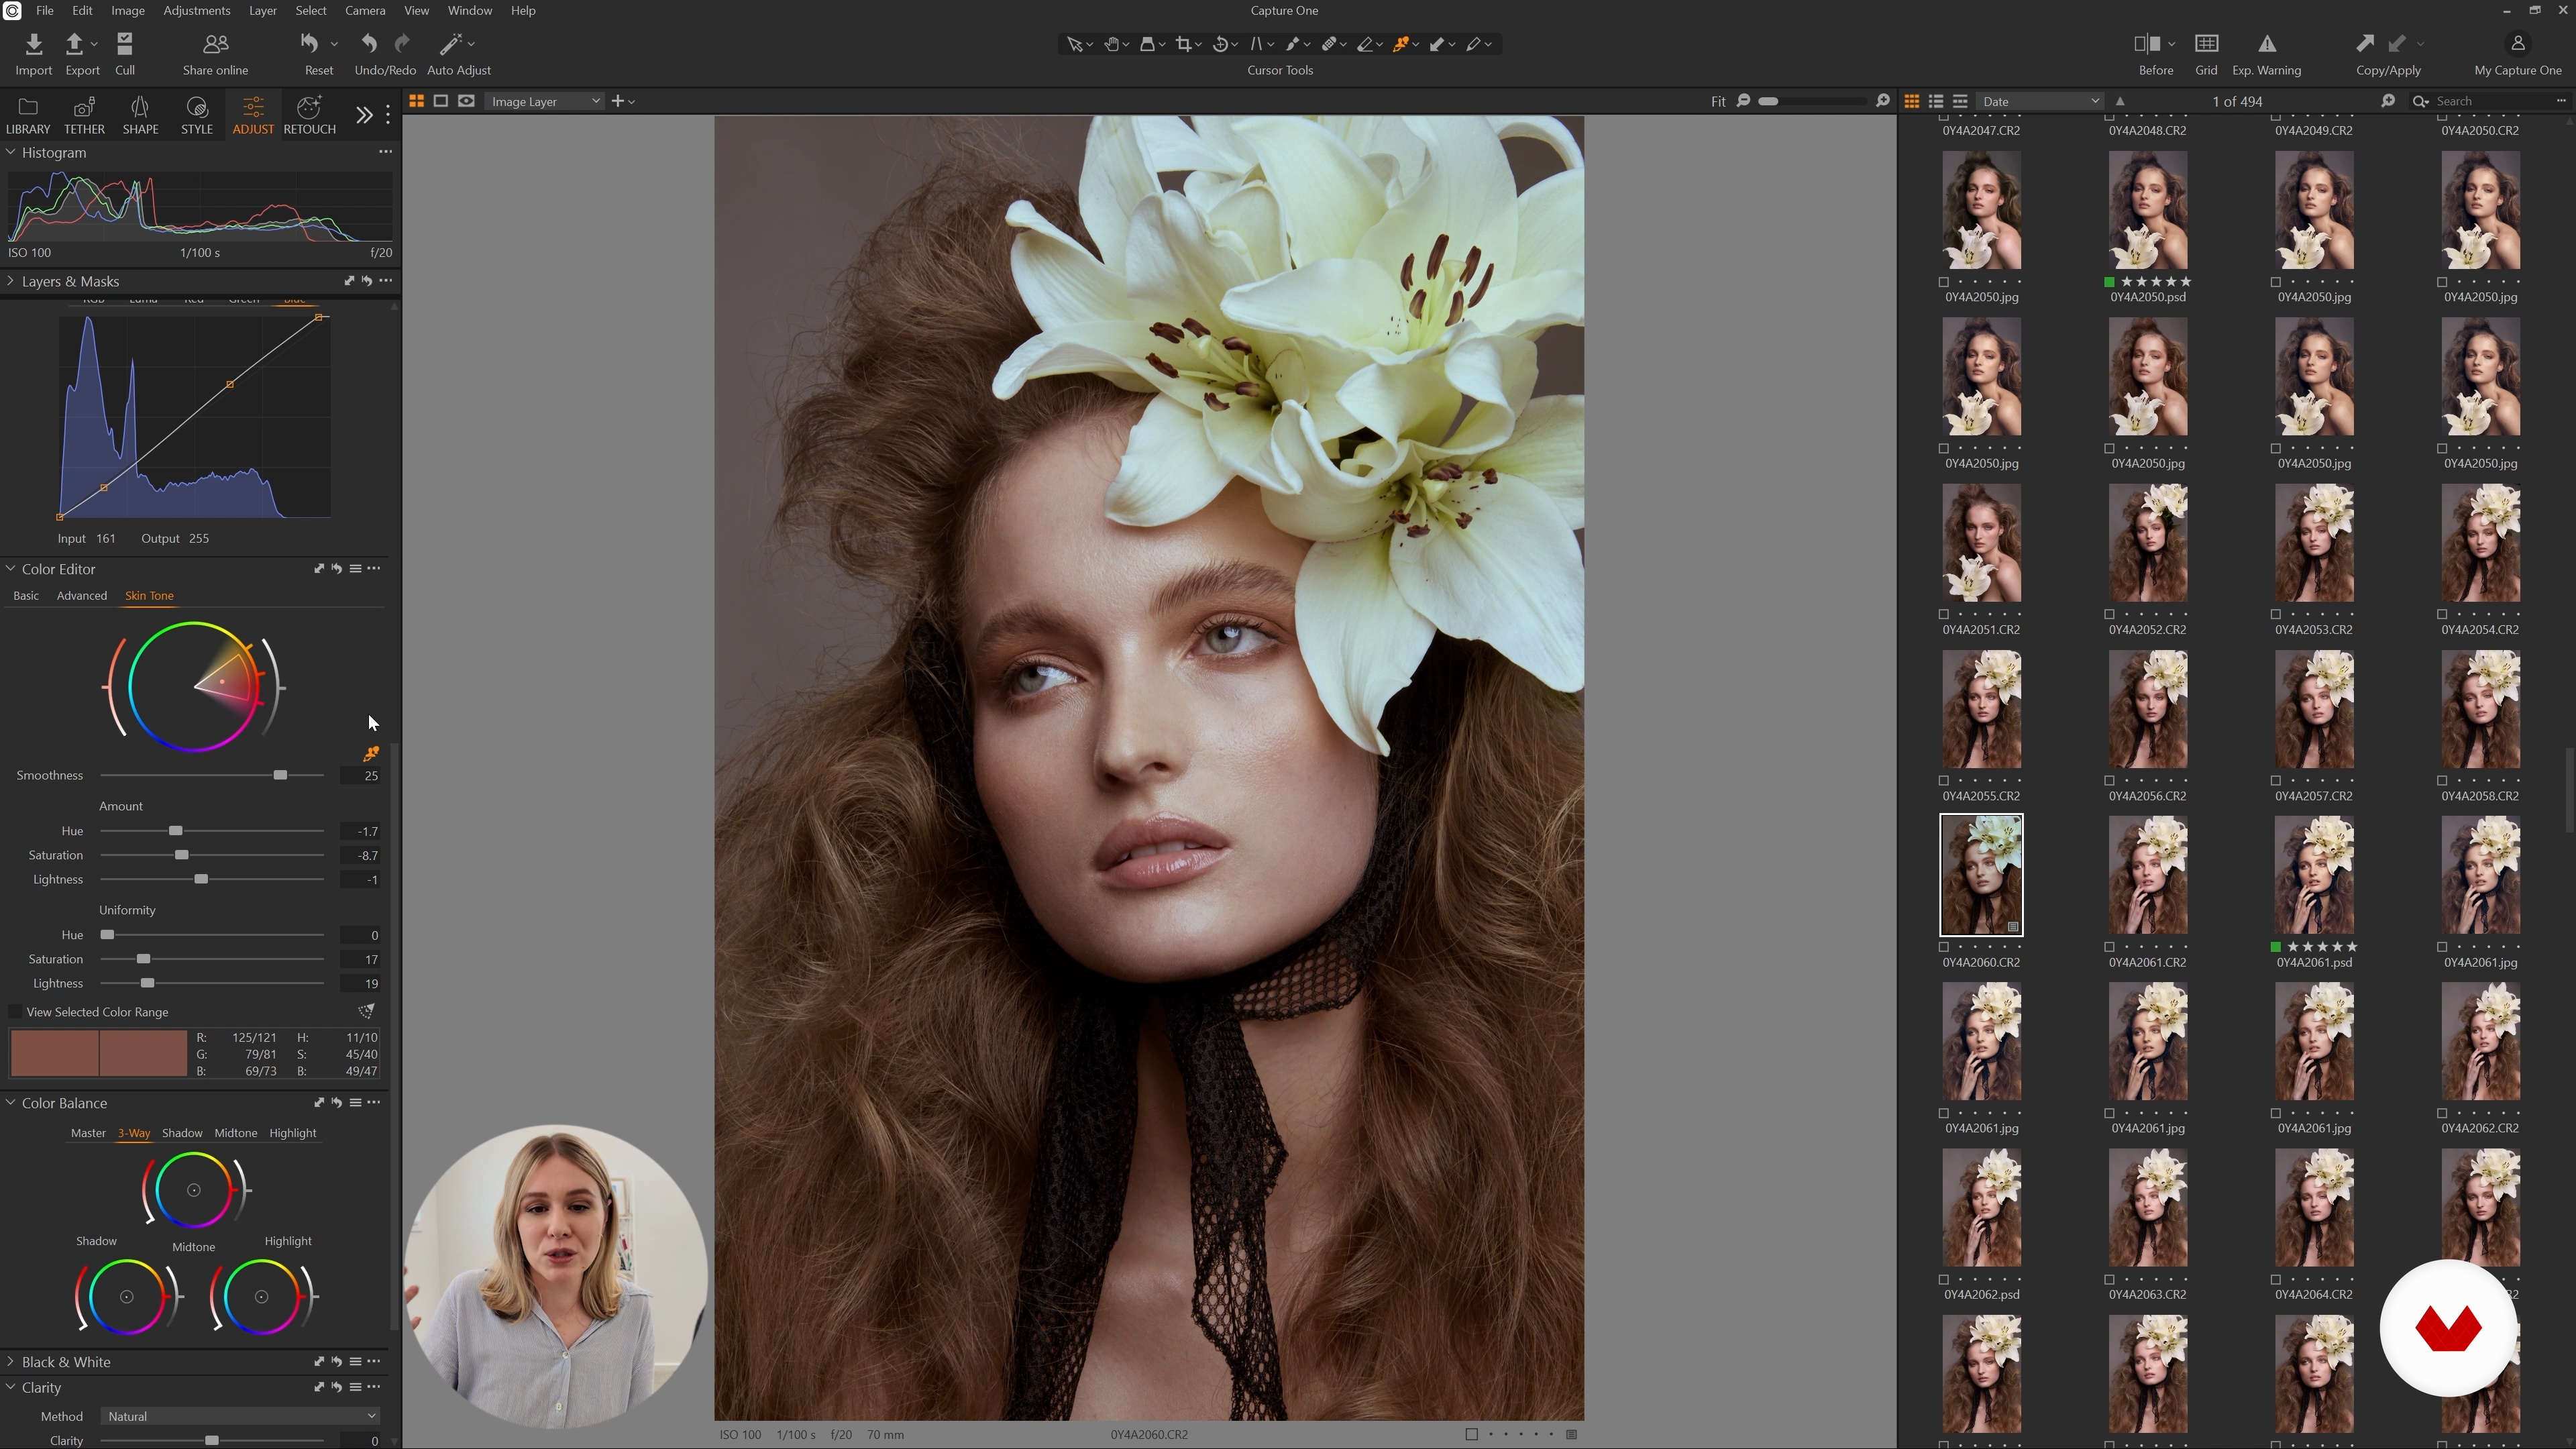Click Share online icon
The height and width of the screenshot is (1449, 2576).
[x=215, y=44]
